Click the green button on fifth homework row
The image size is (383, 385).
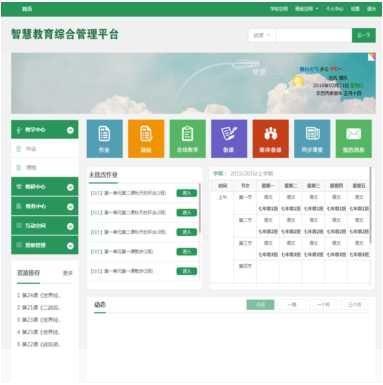(187, 271)
